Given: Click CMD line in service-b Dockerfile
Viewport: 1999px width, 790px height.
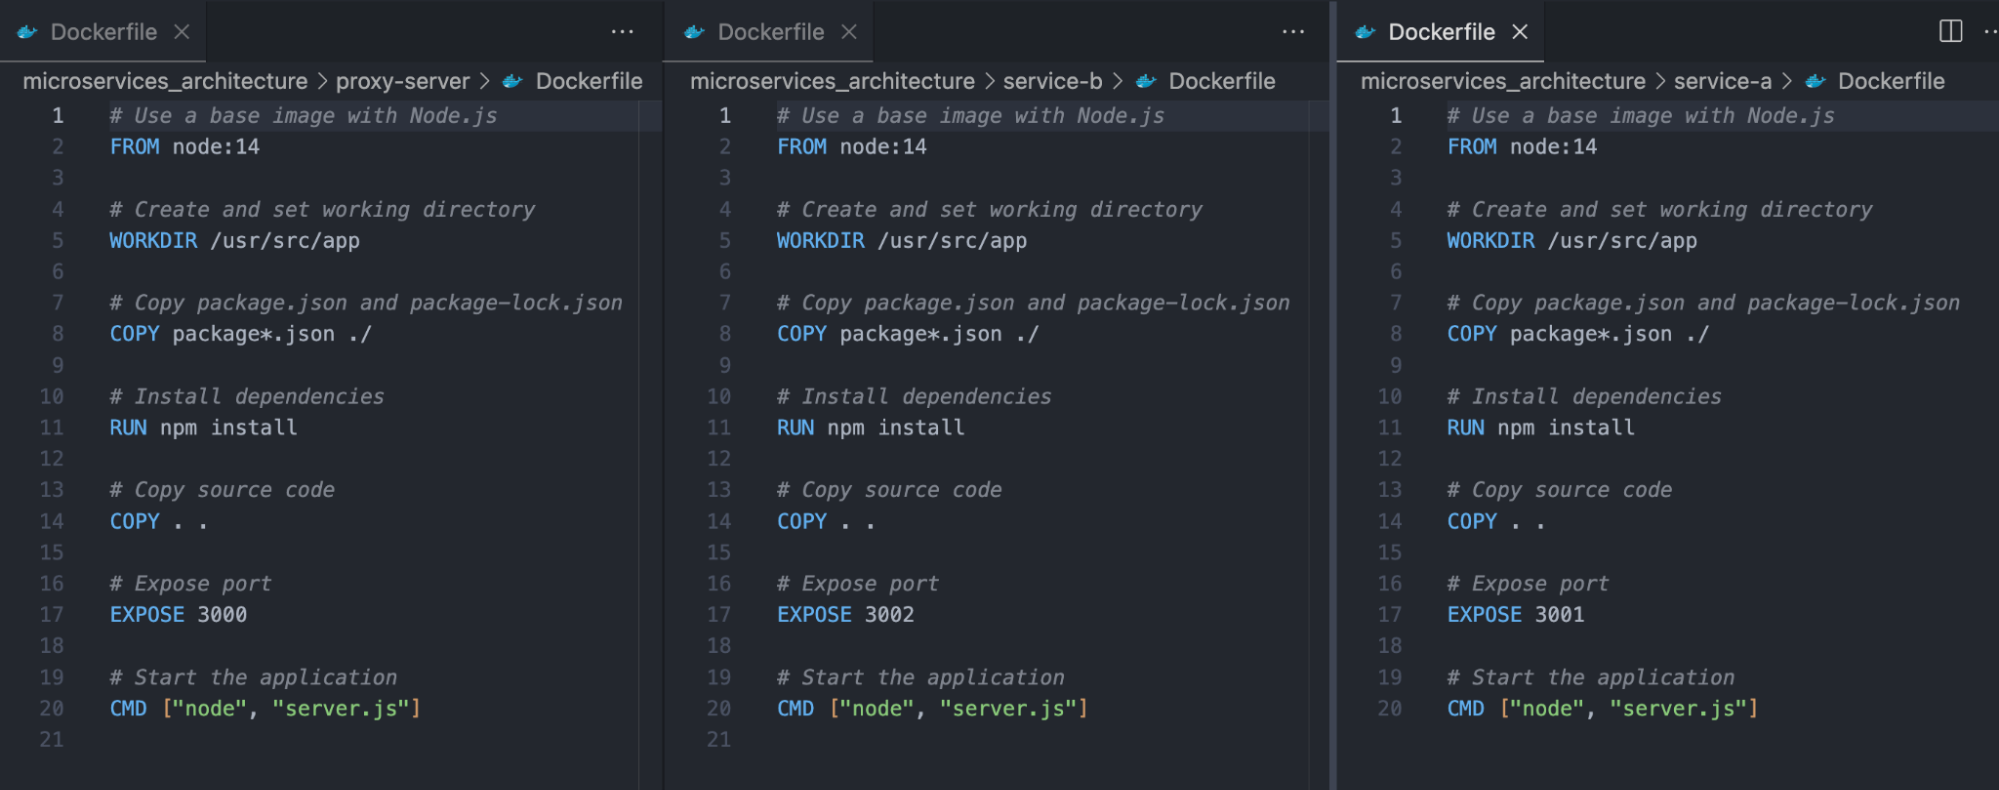Looking at the screenshot, I should [932, 708].
